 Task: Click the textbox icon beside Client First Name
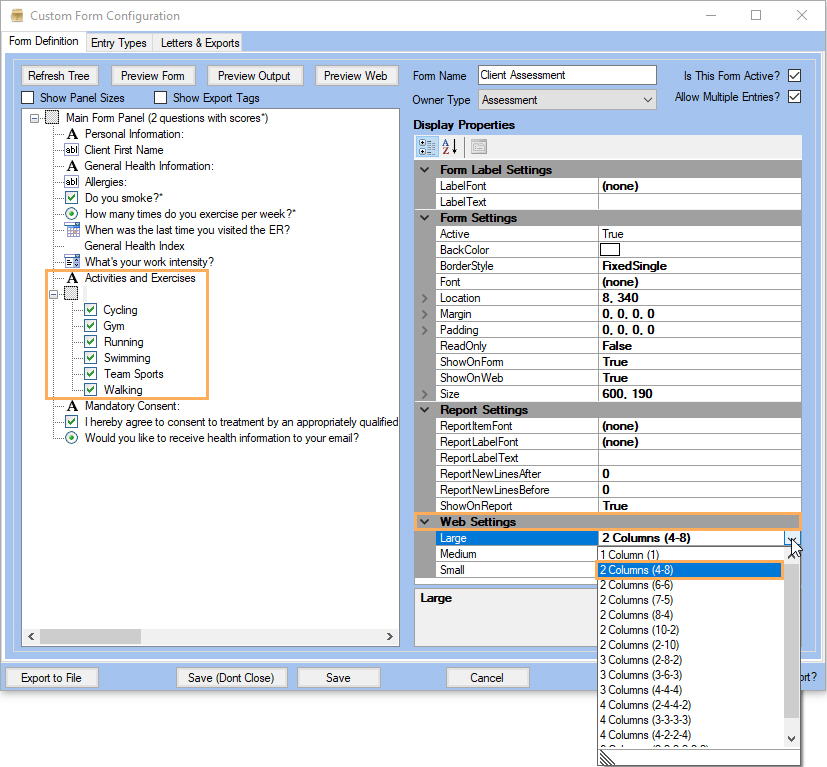point(72,150)
